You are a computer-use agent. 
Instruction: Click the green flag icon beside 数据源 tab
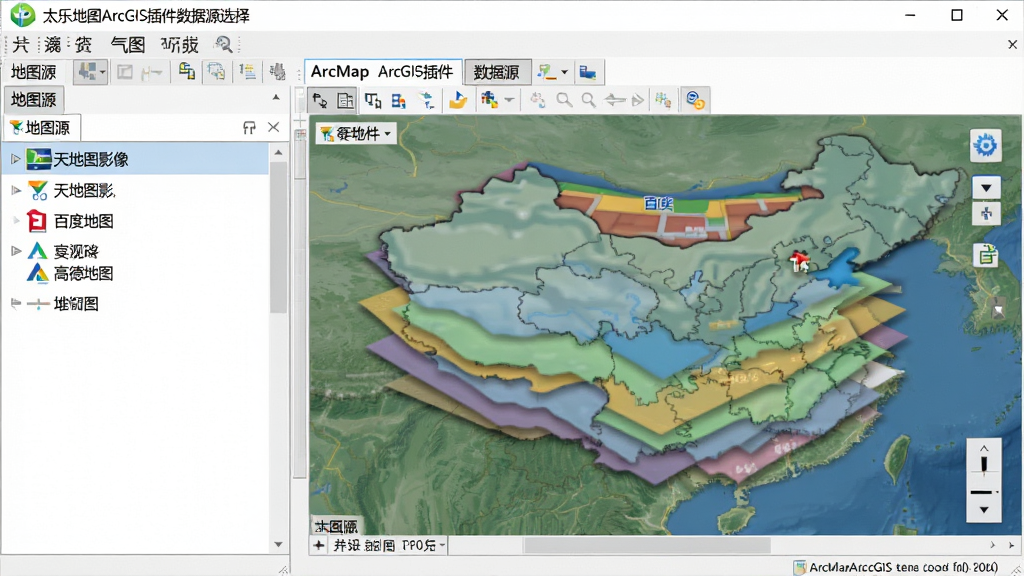[x=546, y=72]
